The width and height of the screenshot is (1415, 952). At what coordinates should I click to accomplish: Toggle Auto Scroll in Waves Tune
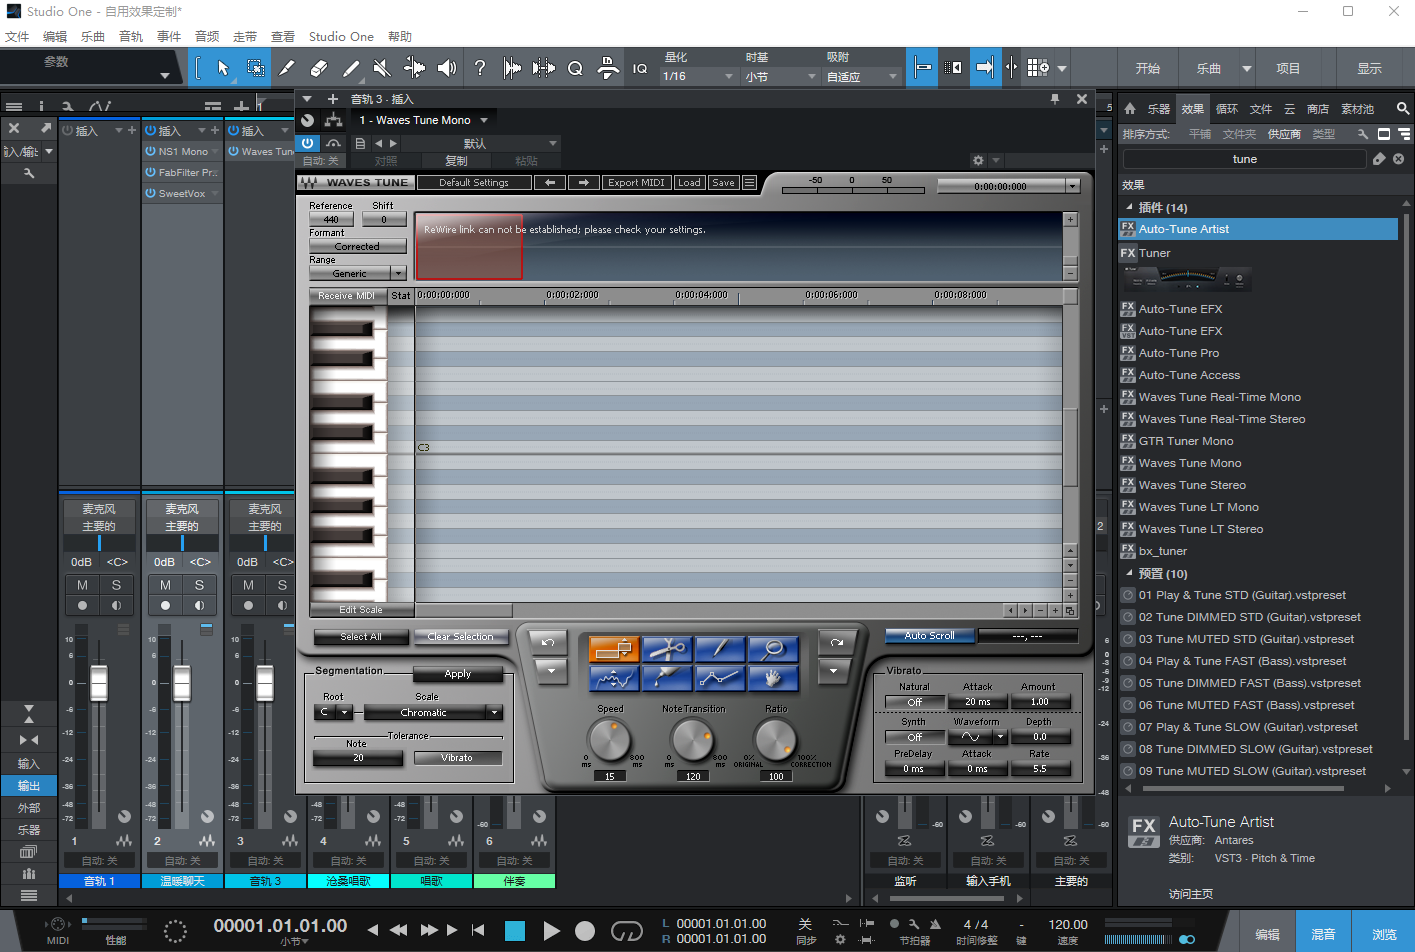tap(929, 636)
